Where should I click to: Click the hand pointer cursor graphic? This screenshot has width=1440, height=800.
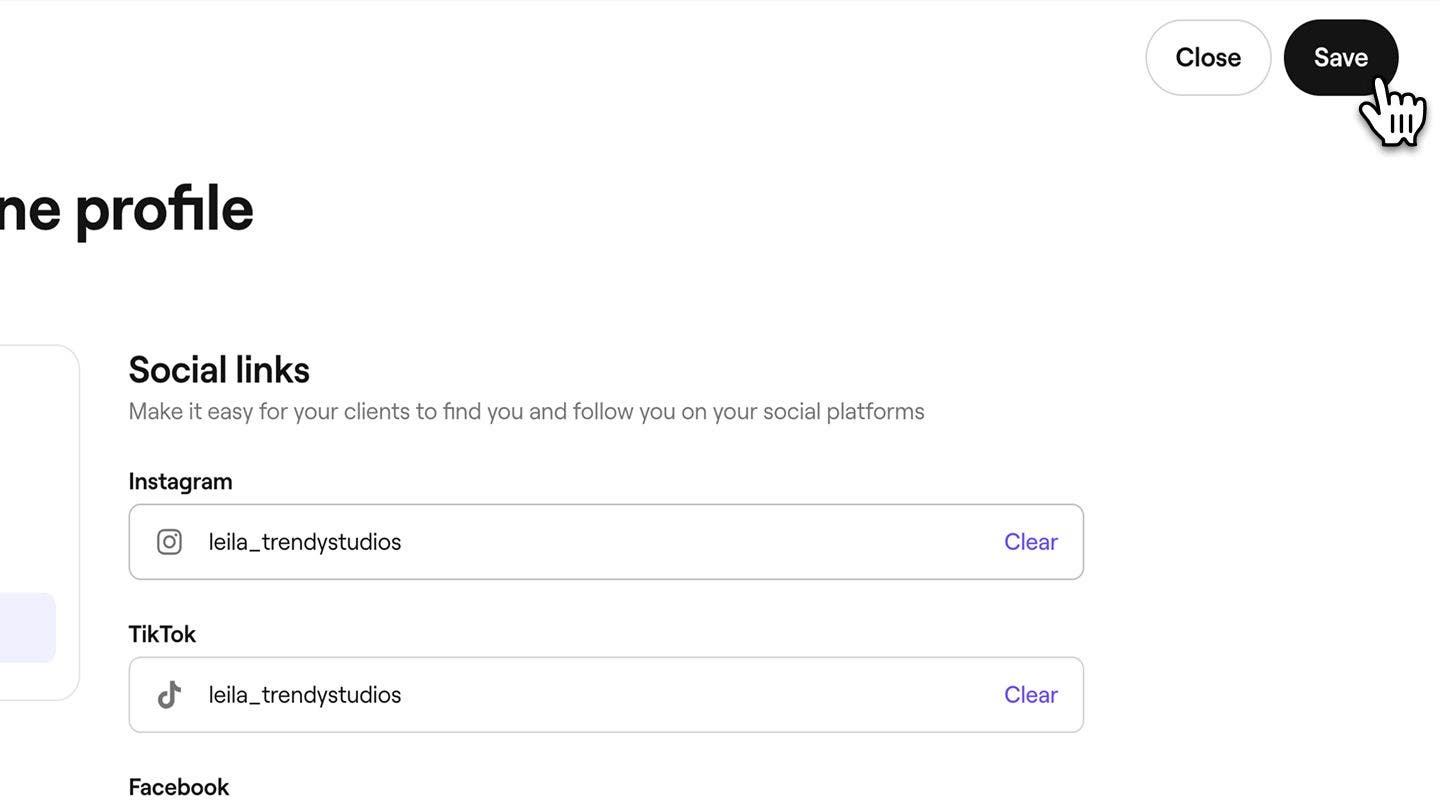(x=1395, y=113)
